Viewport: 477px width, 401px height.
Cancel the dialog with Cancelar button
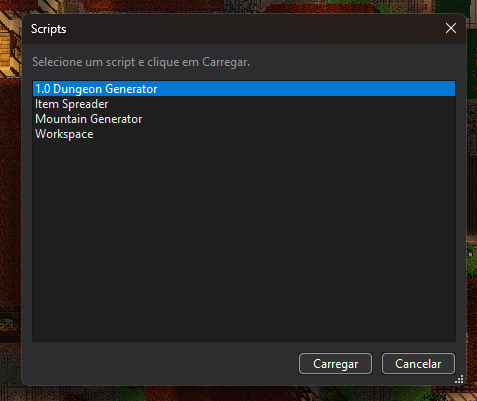click(x=418, y=364)
